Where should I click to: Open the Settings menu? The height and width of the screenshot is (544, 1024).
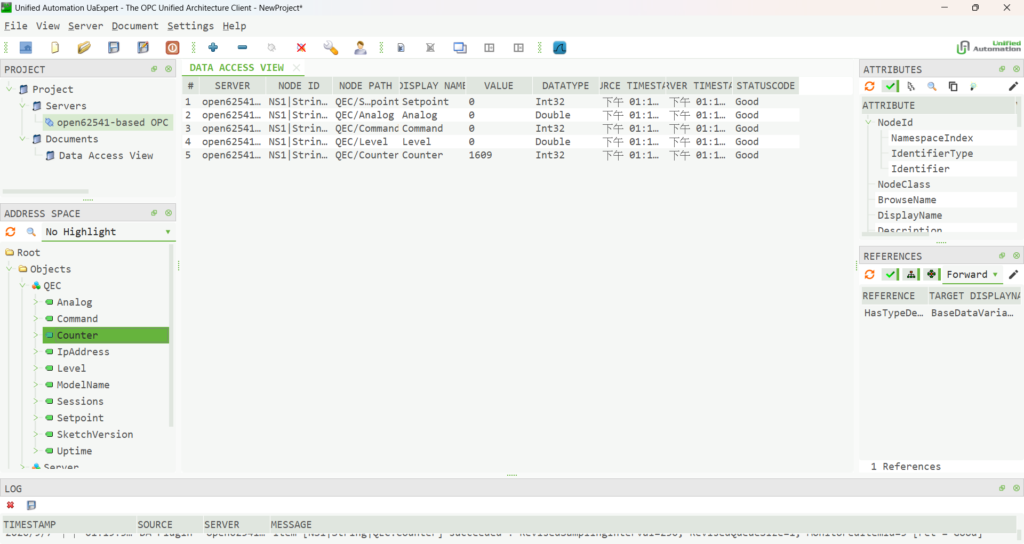coord(190,26)
